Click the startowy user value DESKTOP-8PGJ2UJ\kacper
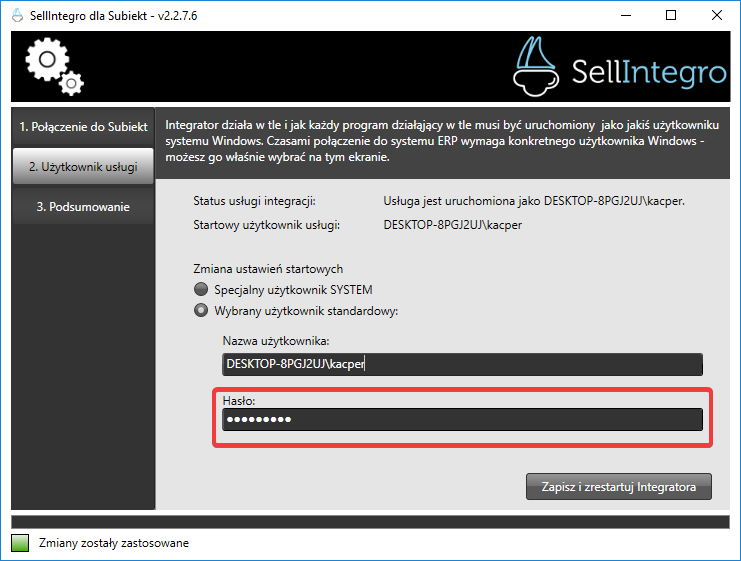The width and height of the screenshot is (741, 561). point(453,225)
